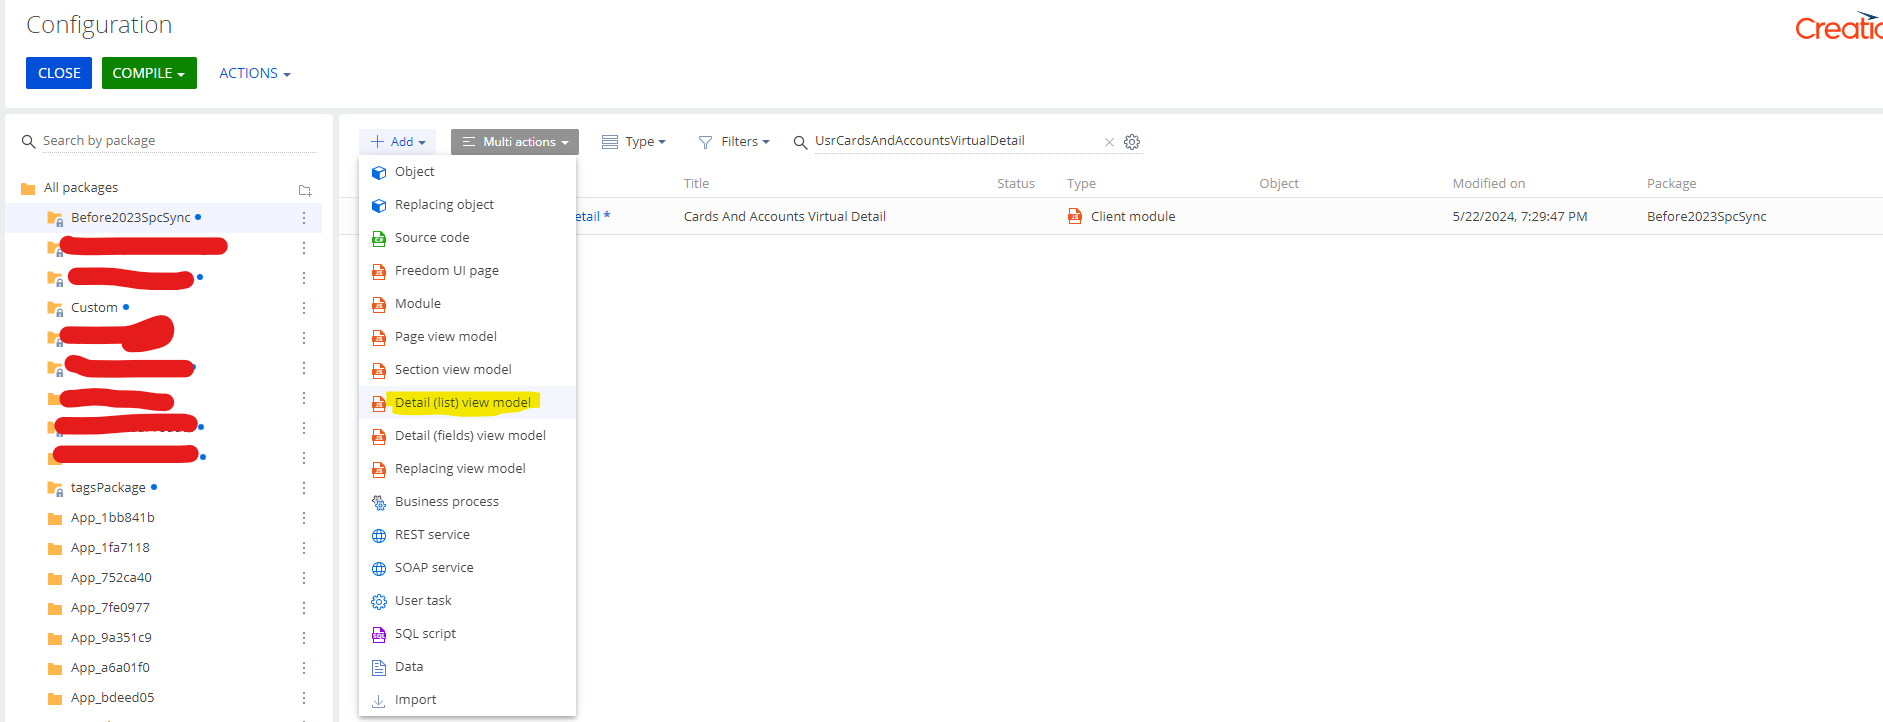Click the Modified on column header

1488,184
